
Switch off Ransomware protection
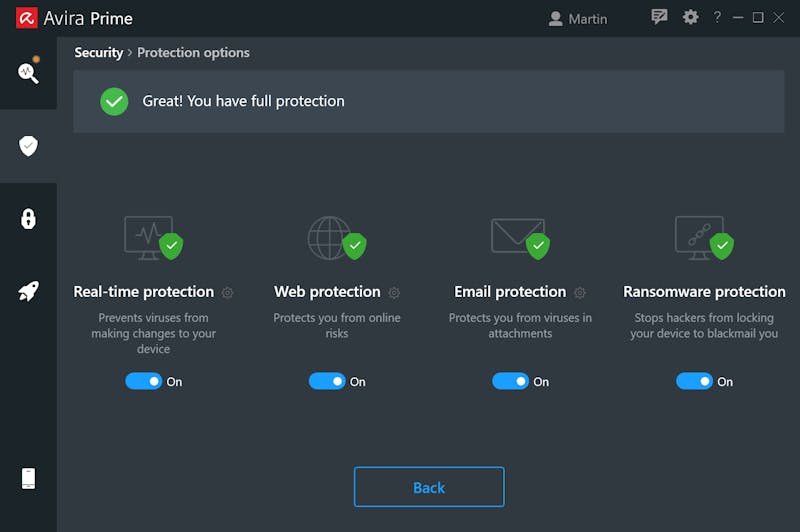coord(694,381)
